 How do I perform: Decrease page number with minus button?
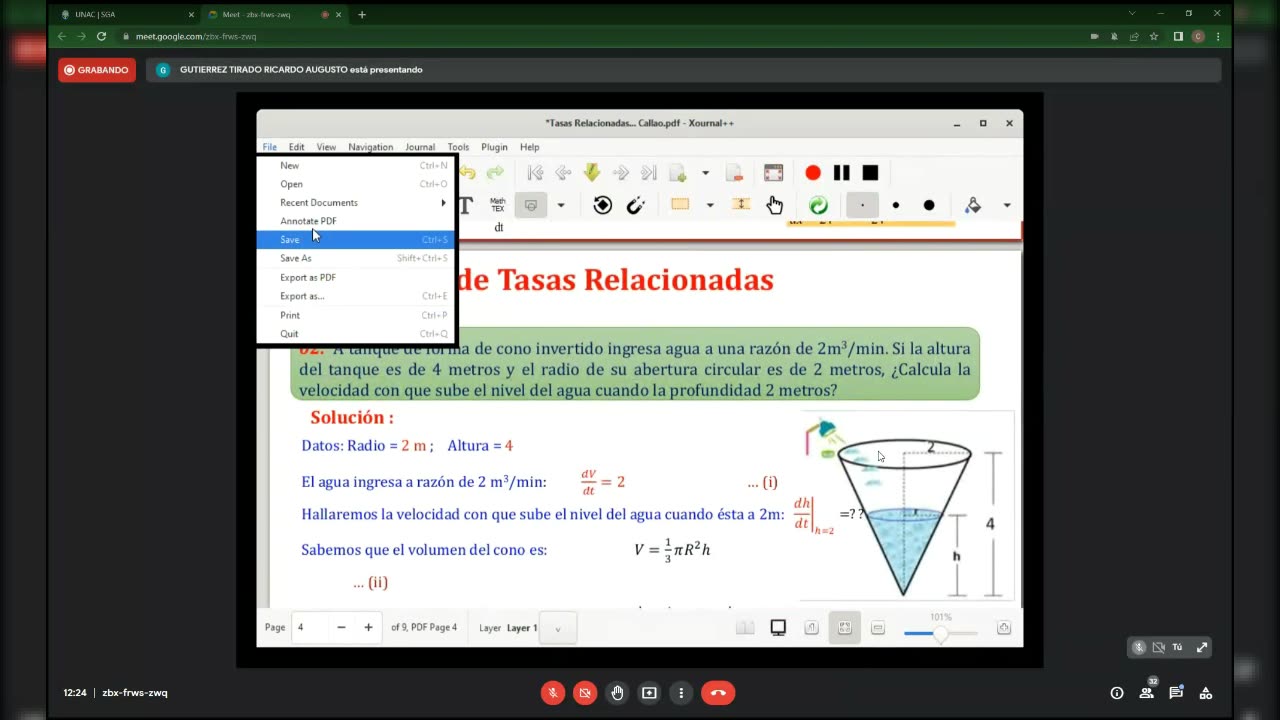pyautogui.click(x=341, y=627)
